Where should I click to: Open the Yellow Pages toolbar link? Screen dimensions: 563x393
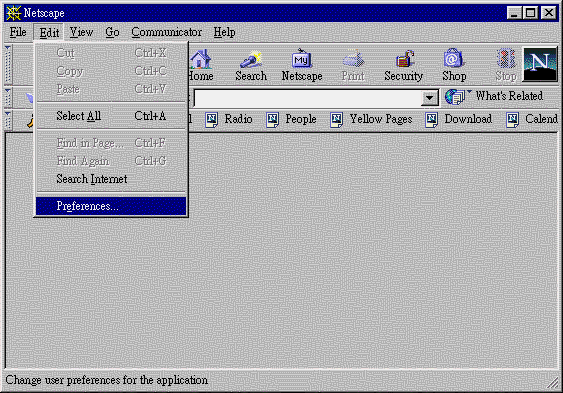[371, 119]
